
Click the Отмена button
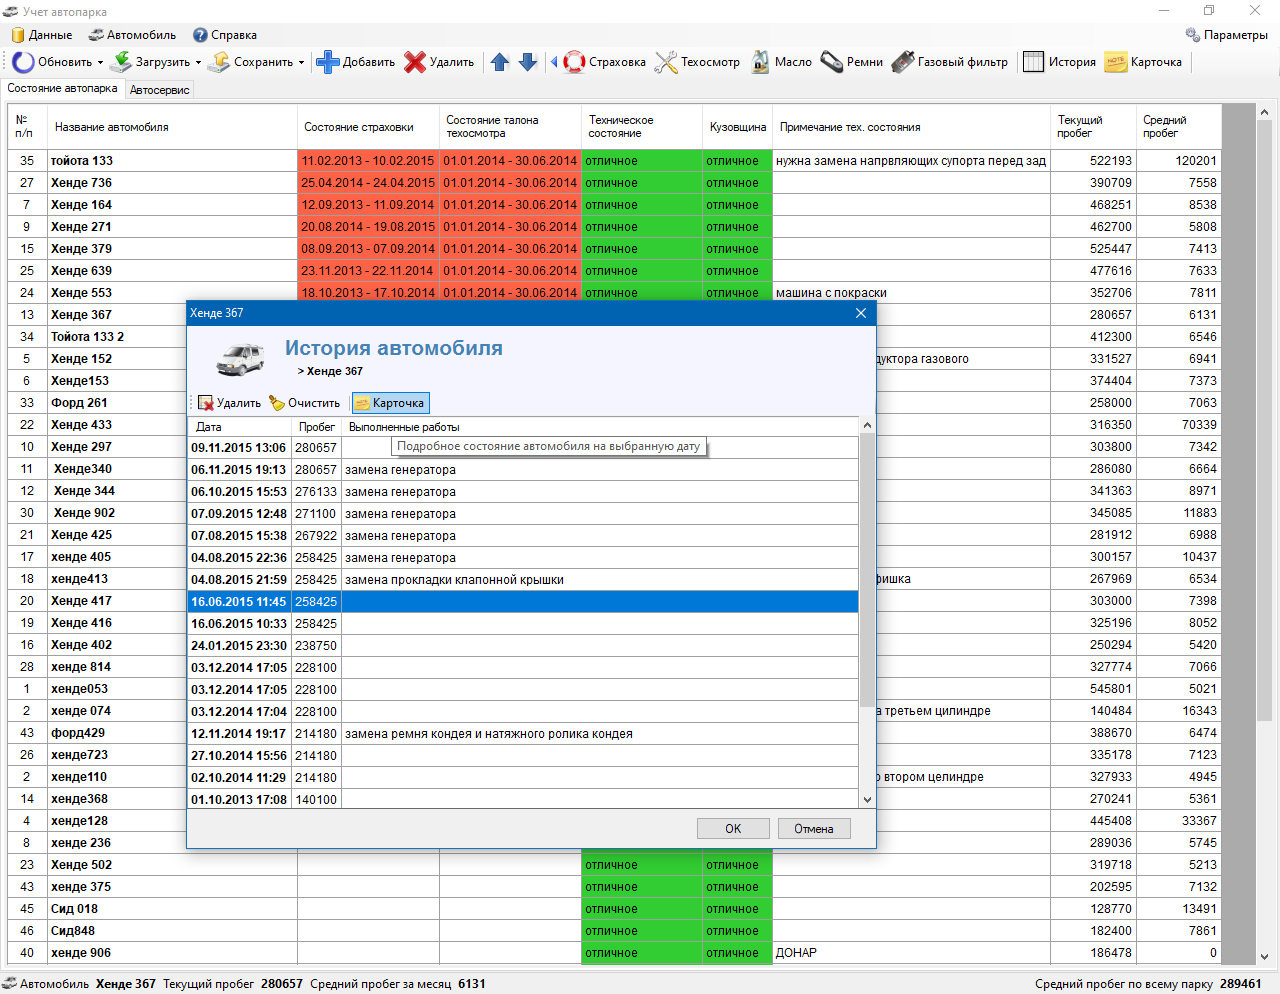(814, 829)
